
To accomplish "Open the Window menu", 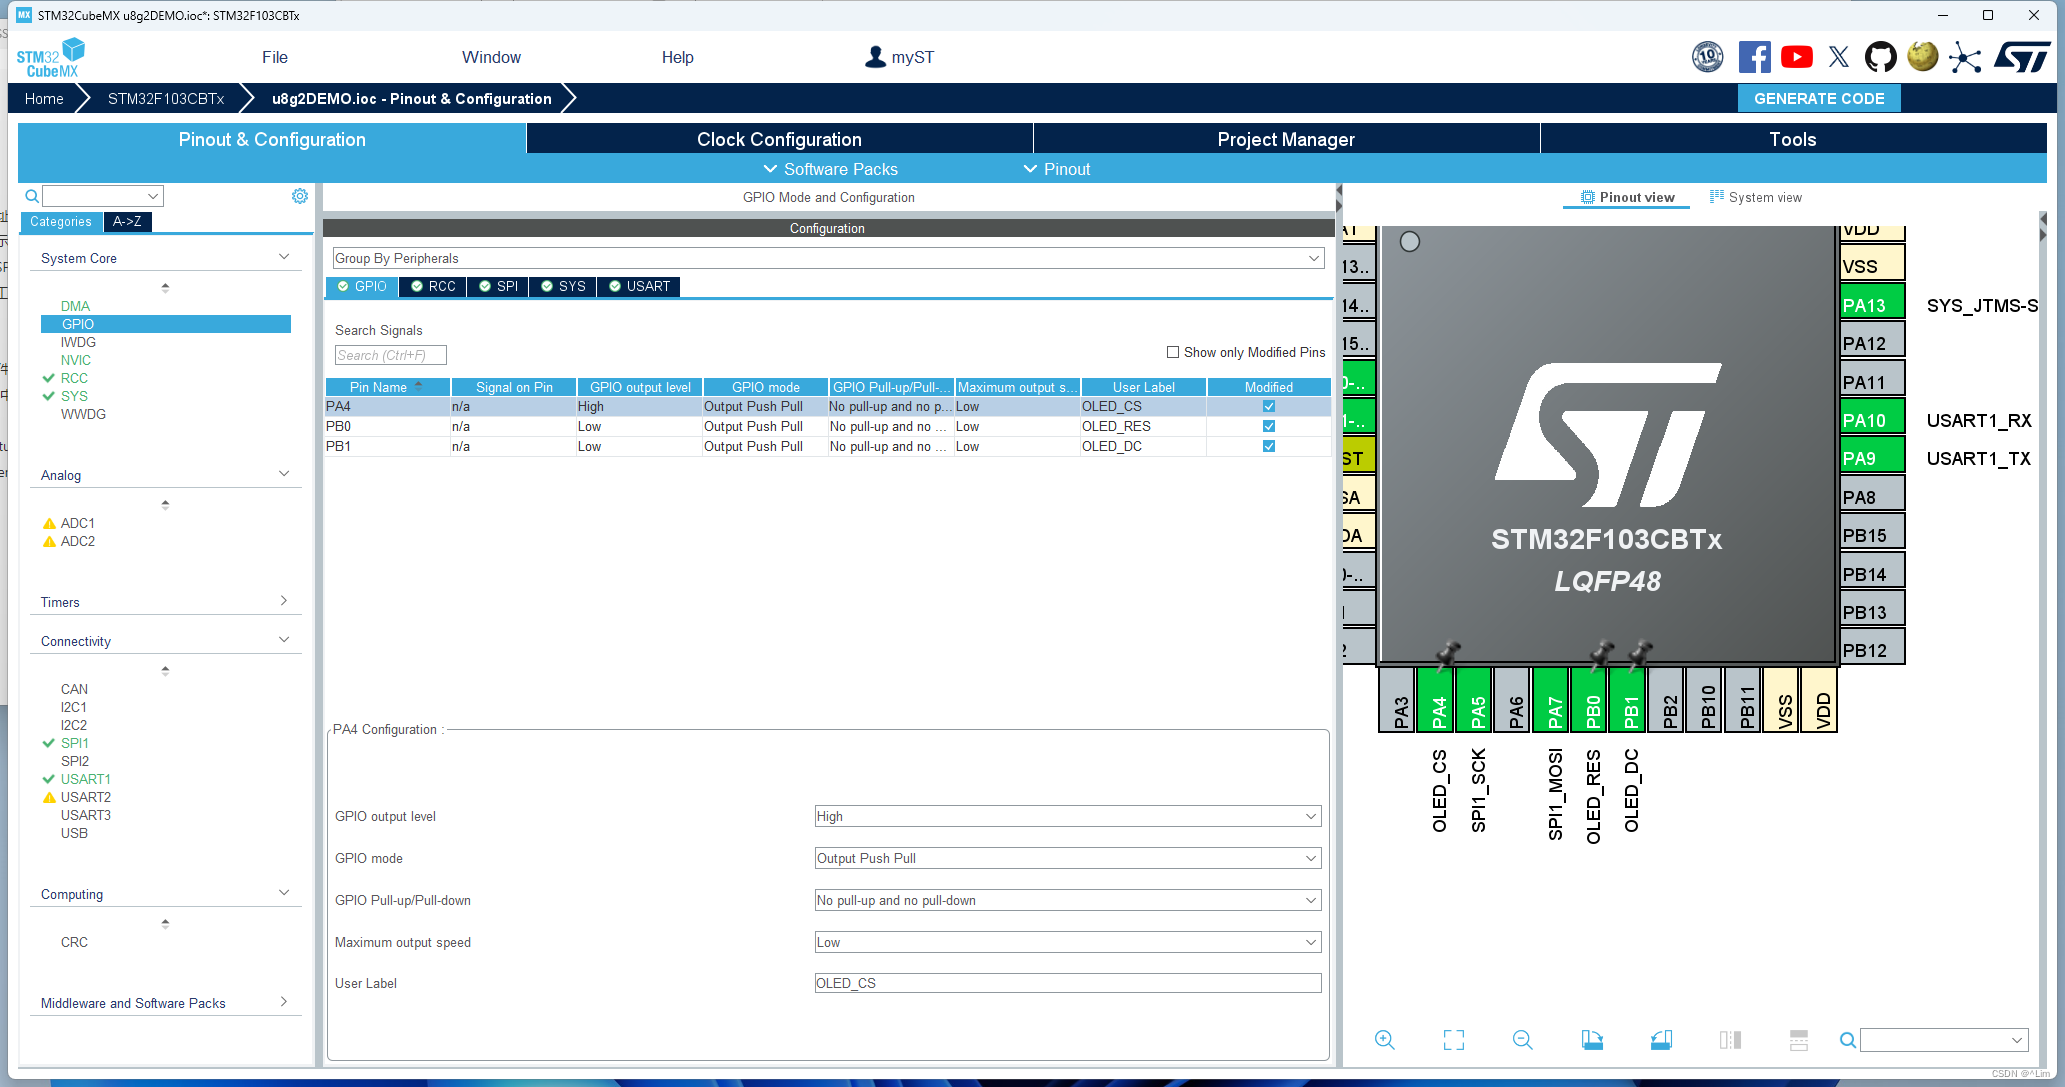I will coord(491,57).
